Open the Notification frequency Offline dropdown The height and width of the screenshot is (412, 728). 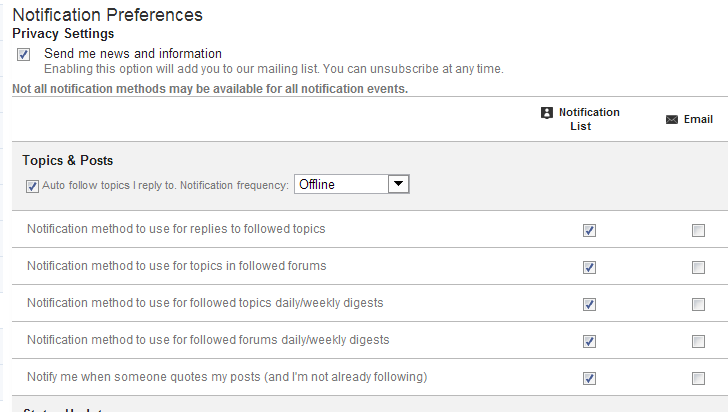(352, 184)
